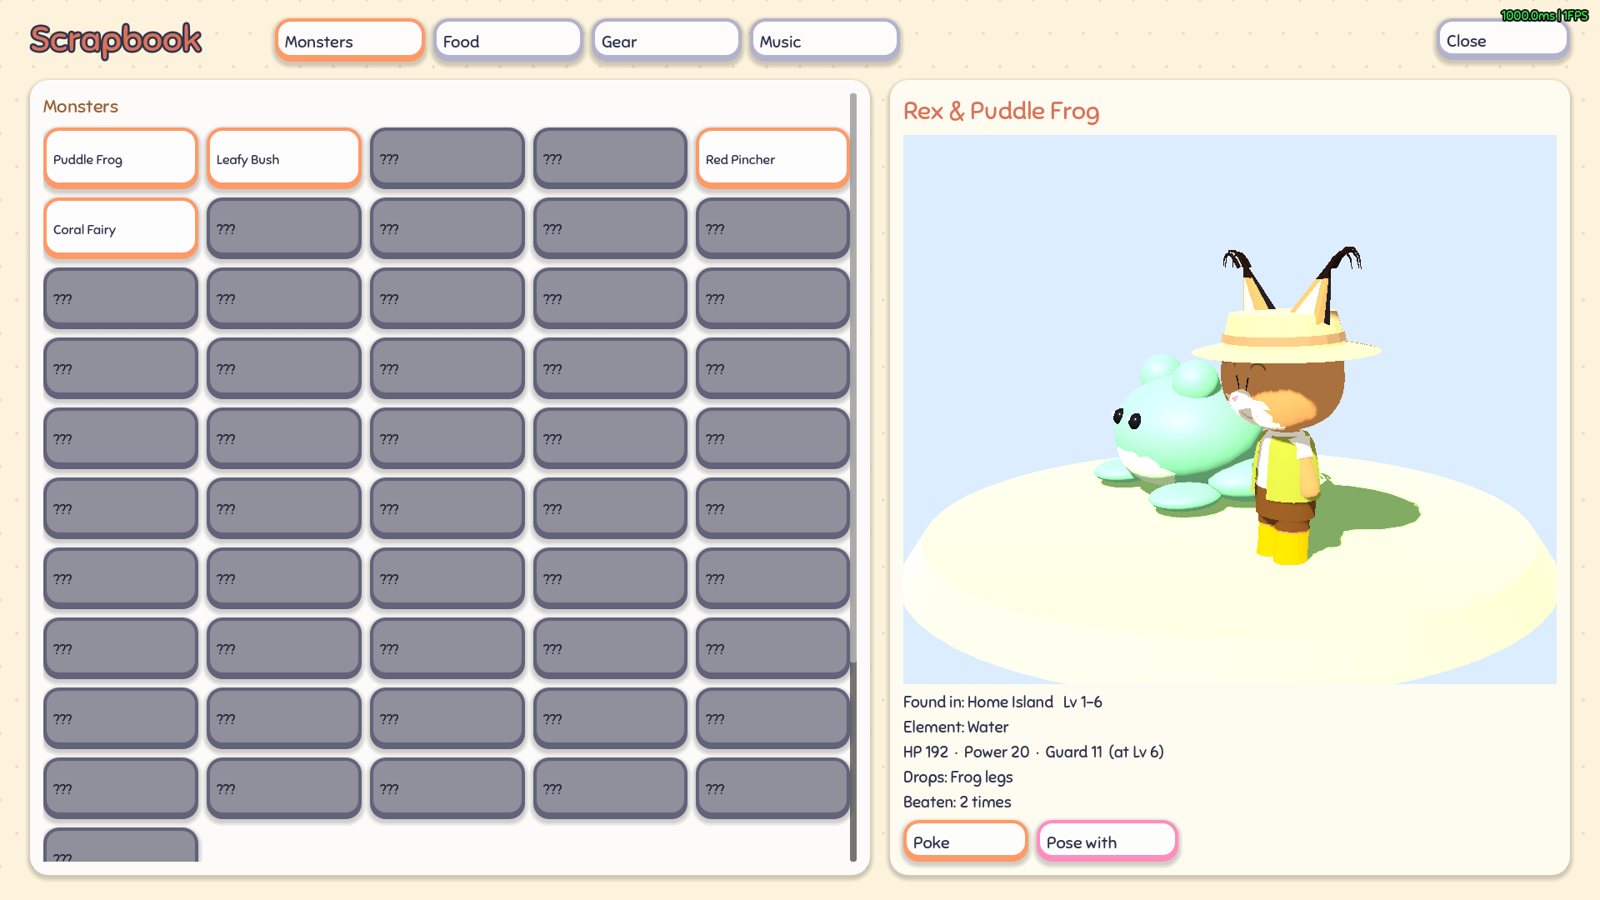Open the Leafy Bush entry
1600x900 pixels.
(284, 159)
